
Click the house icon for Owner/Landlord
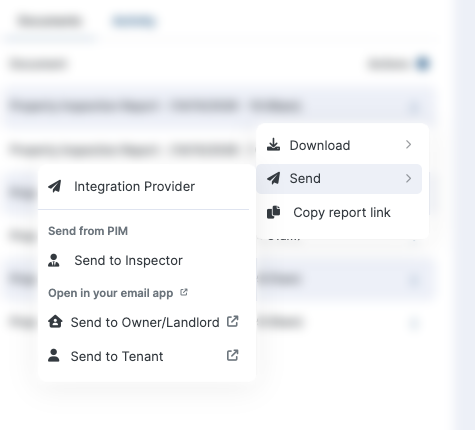click(55, 322)
